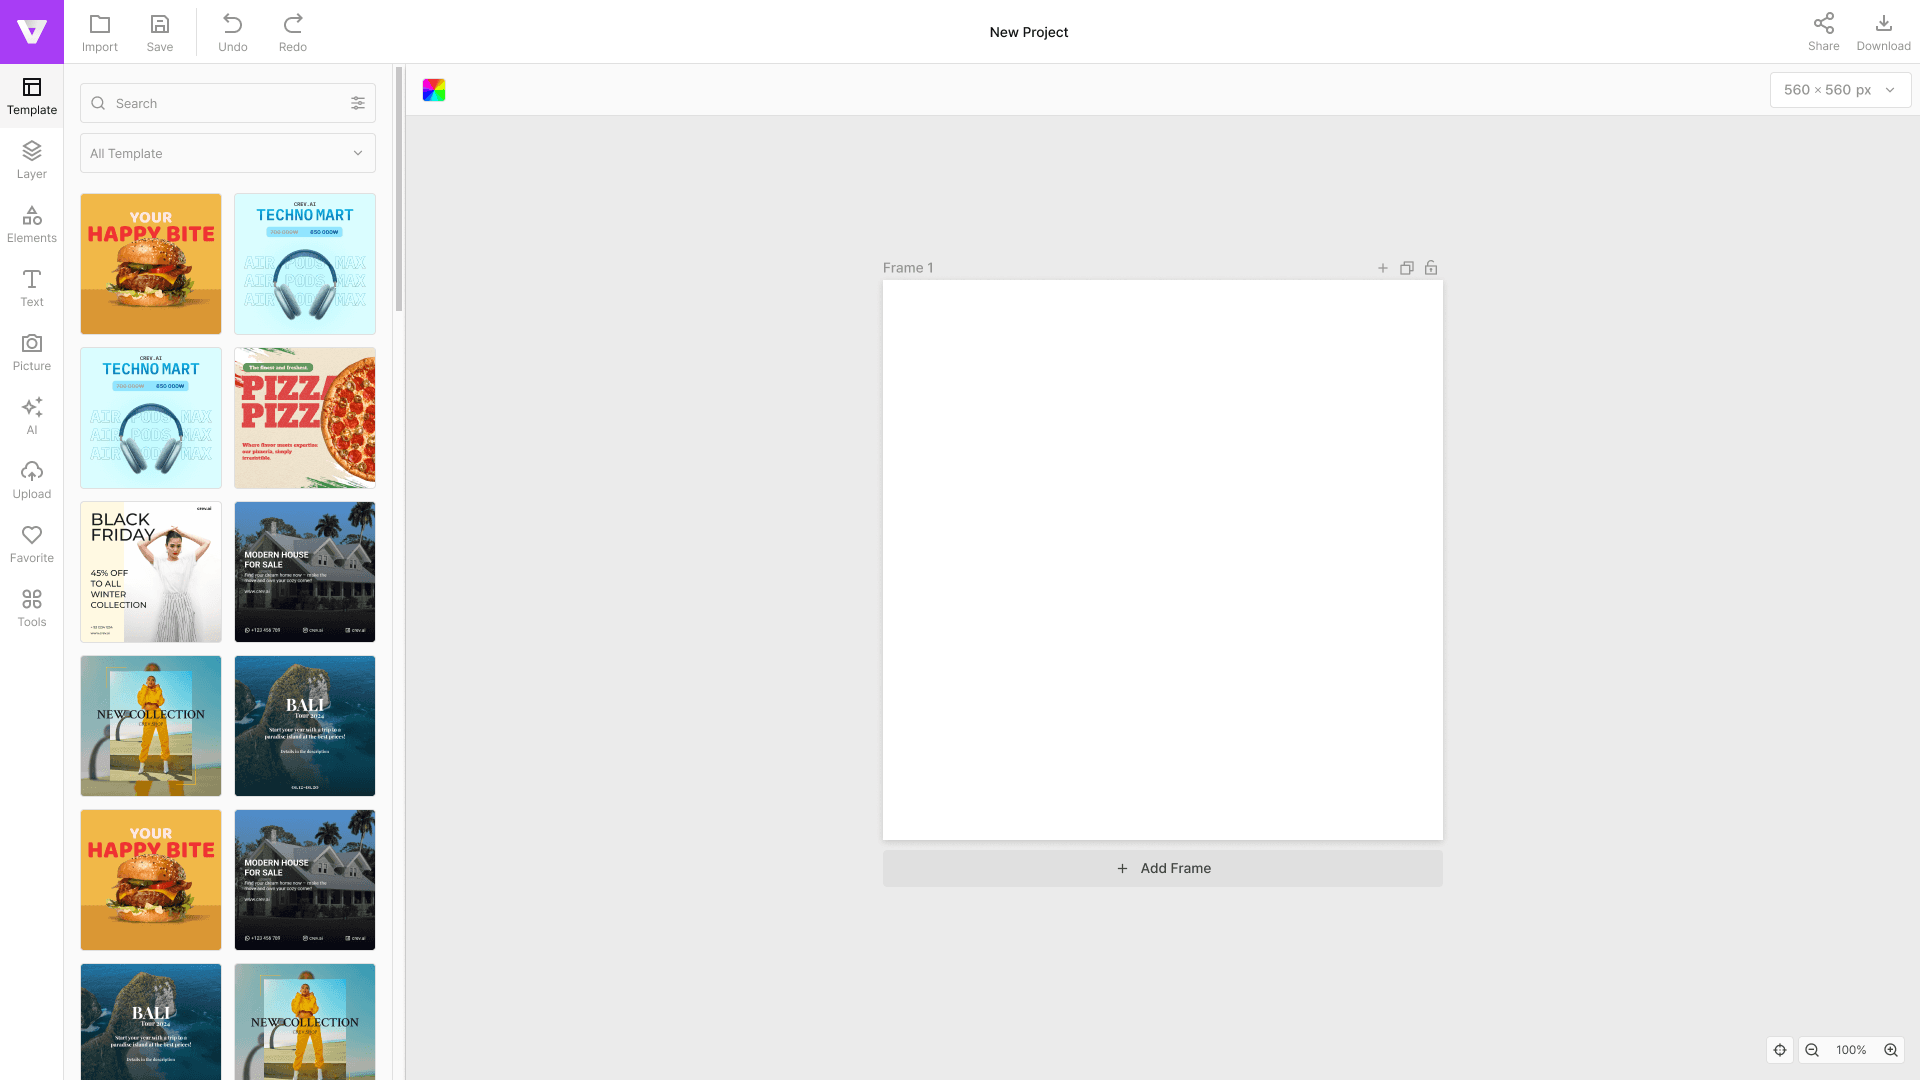Select the Text tool in the sidebar
Screen dimensions: 1920x1080
31,287
